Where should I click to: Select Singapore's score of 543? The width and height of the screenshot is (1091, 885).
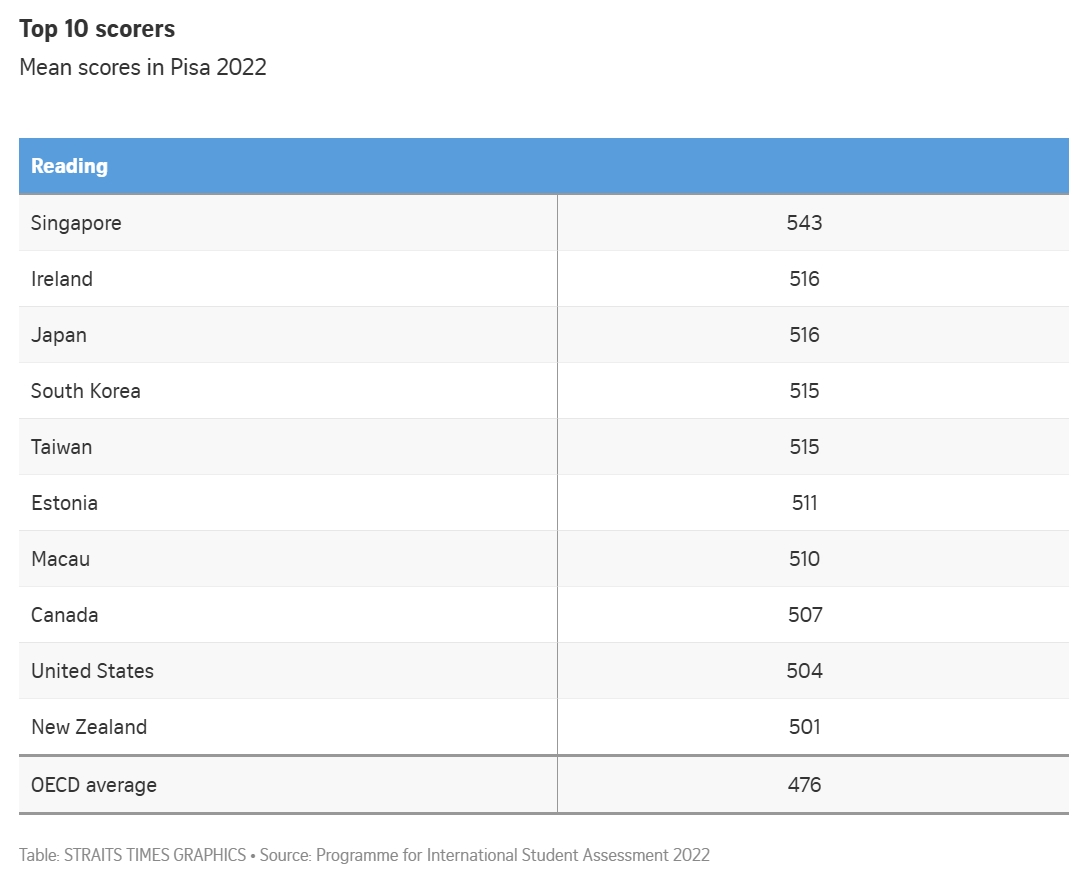pyautogui.click(x=804, y=223)
